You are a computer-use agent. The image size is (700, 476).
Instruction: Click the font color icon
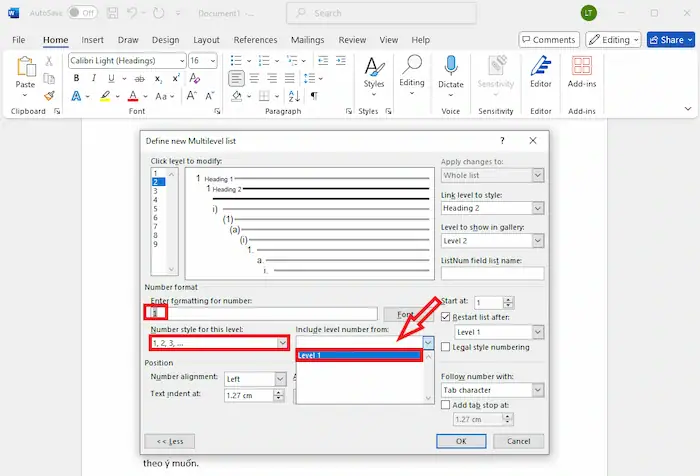132,96
